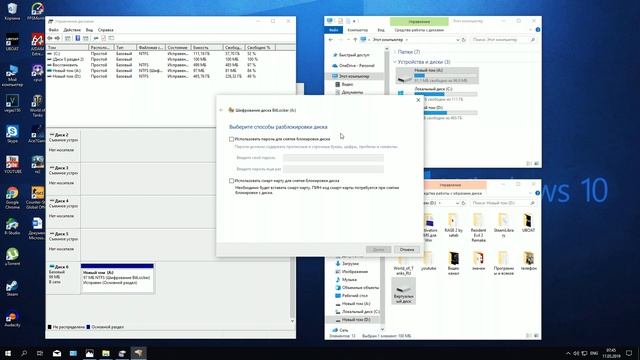Click Refresh icon in Этот компьютер address bar

pyautogui.click(x=464, y=40)
